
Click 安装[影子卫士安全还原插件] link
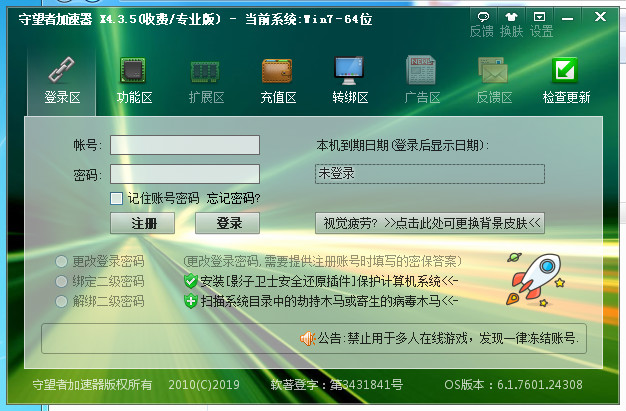pyautogui.click(x=329, y=281)
